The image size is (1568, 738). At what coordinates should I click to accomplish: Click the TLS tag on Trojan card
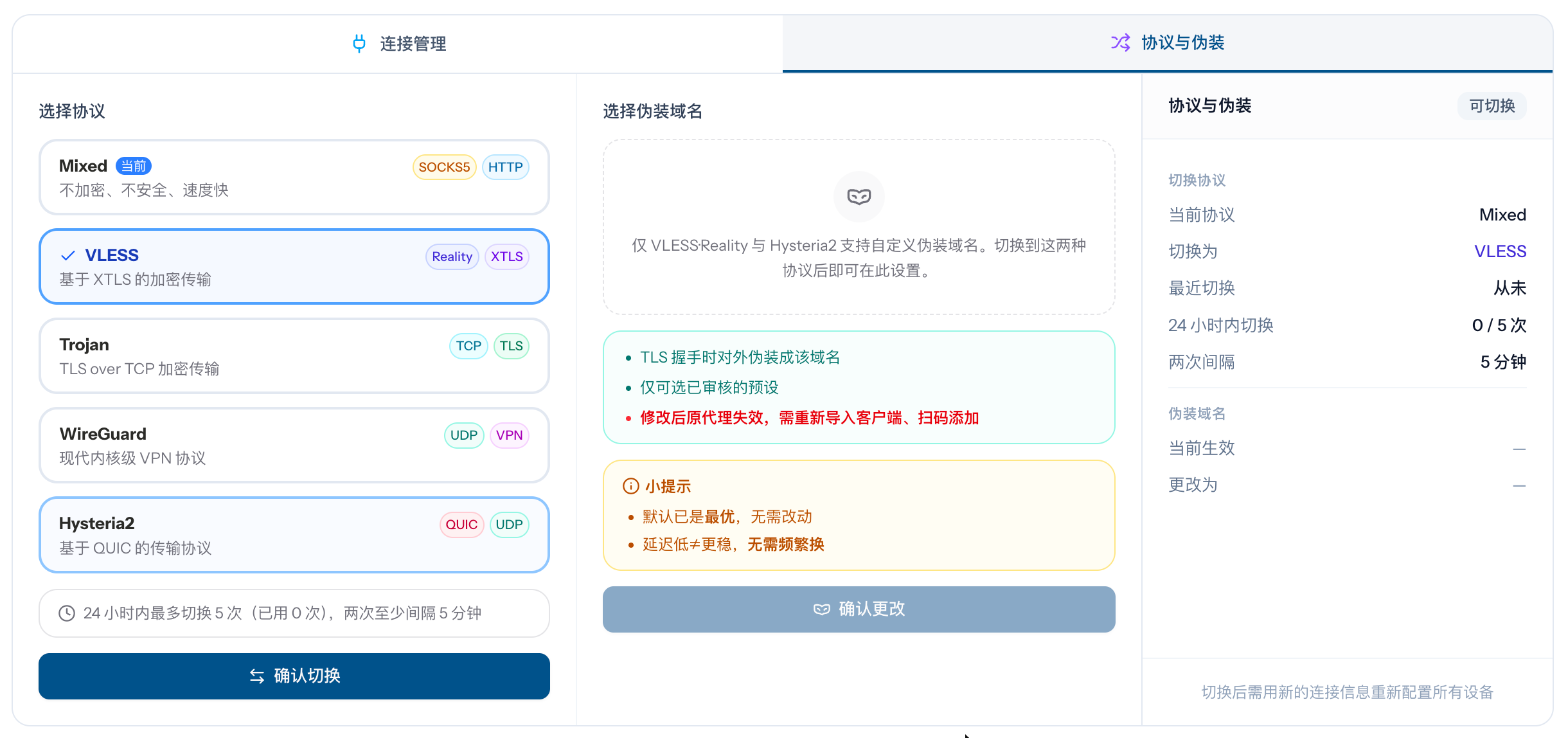tap(511, 346)
